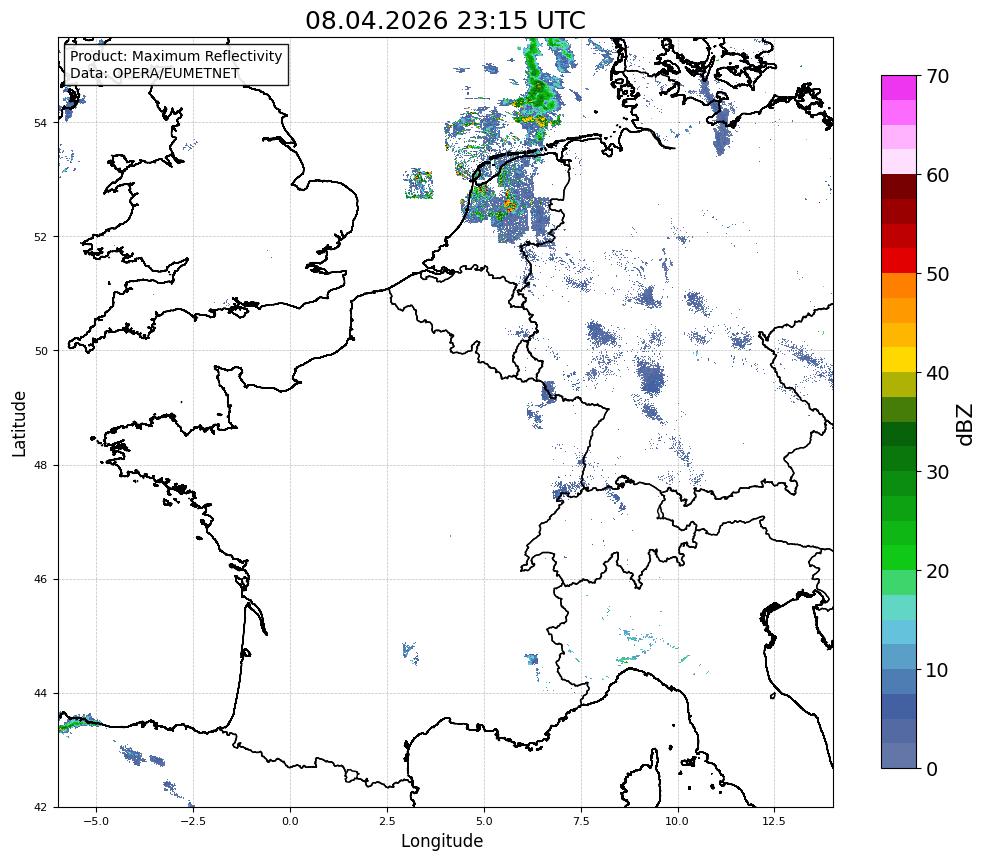Viewport: 985px width, 860px height.
Task: Click the colorbar tick label 70
Action: coord(937,76)
